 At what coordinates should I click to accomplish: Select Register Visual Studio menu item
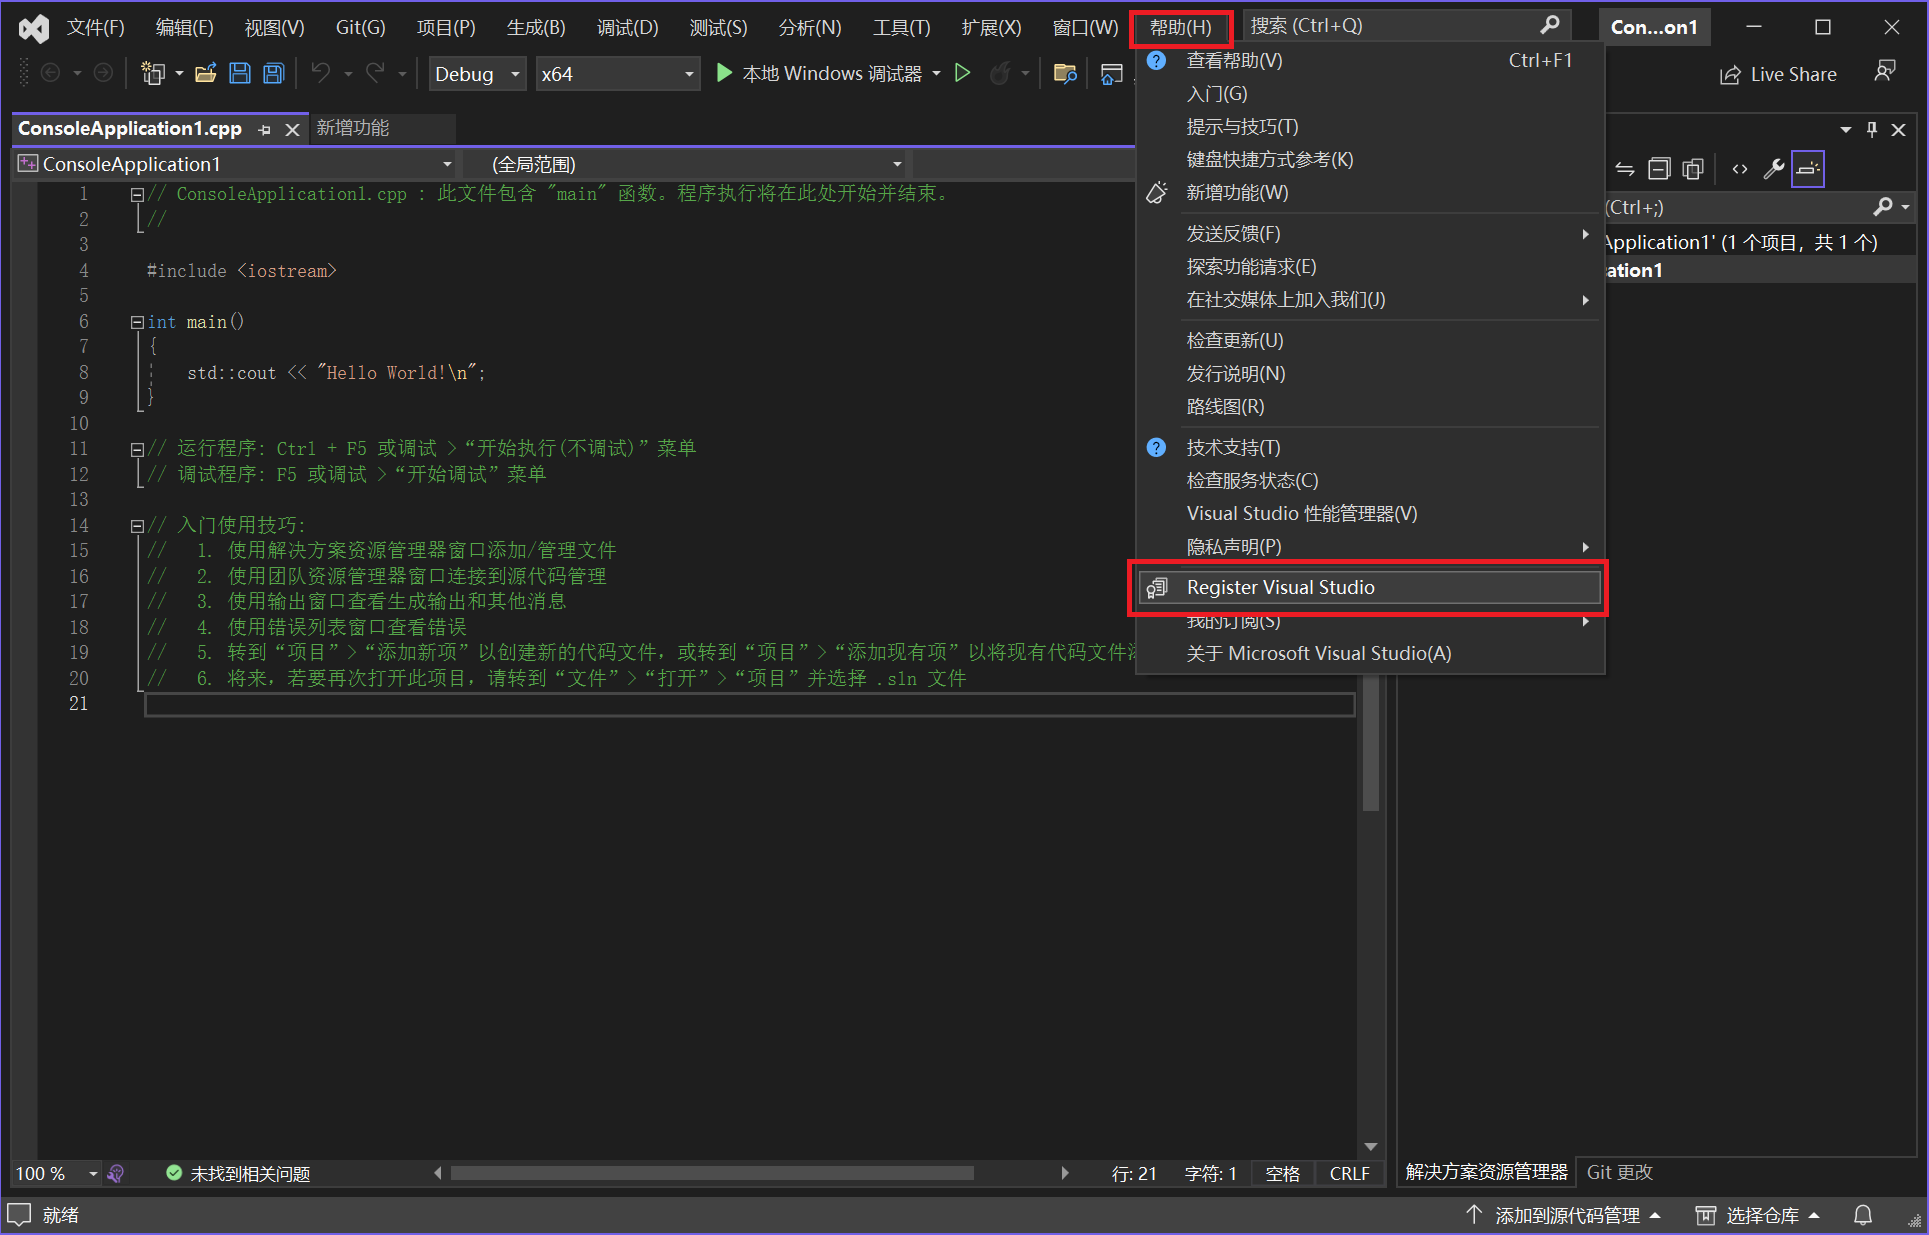coord(1369,587)
